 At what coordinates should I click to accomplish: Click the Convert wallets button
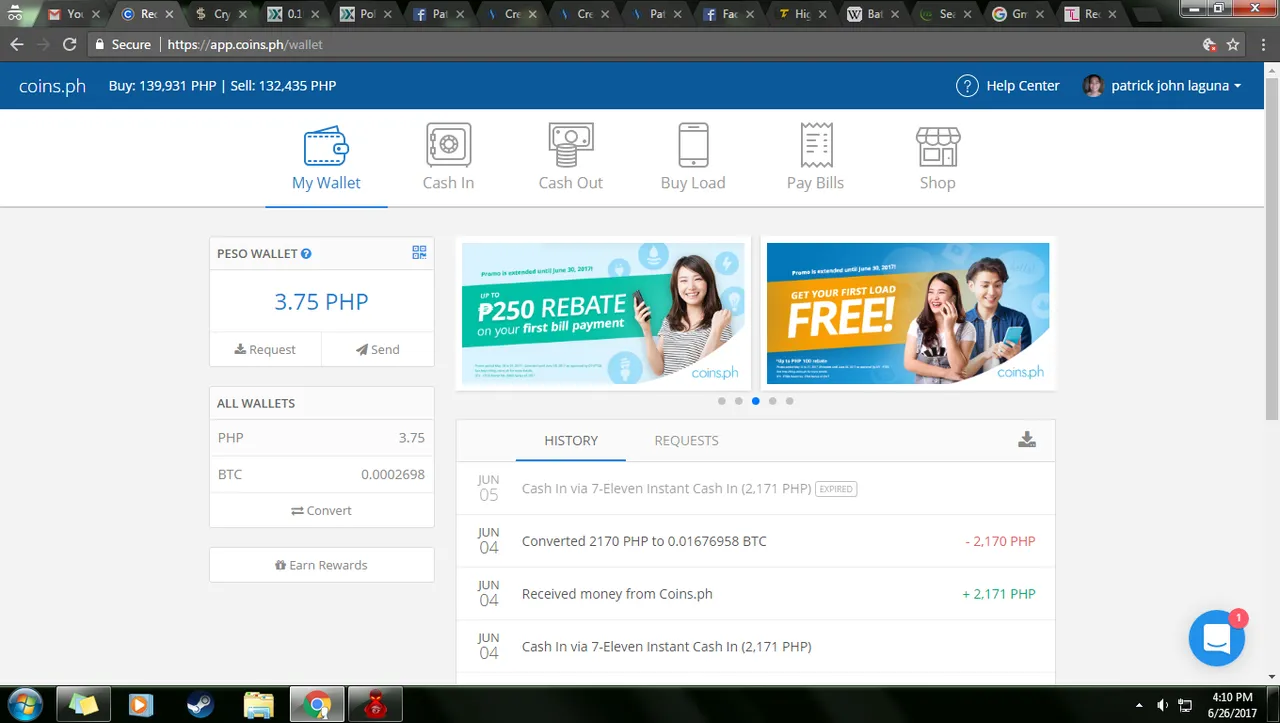321,510
